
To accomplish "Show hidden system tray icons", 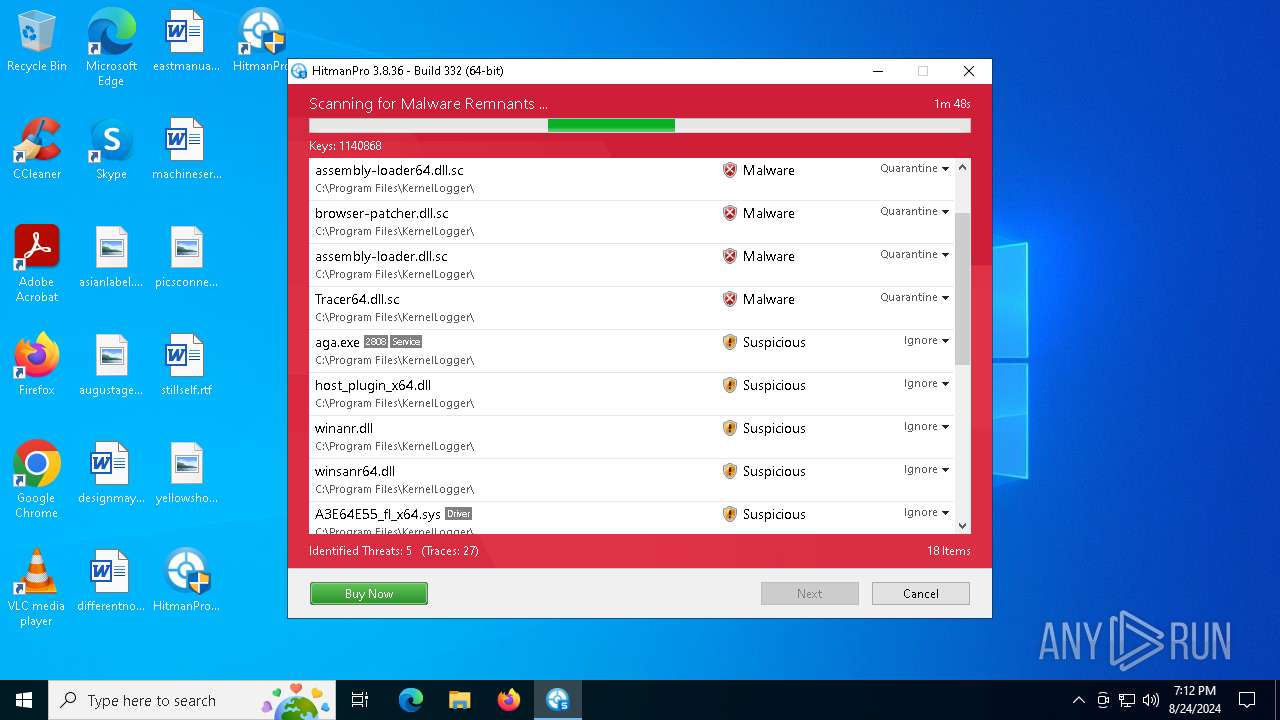I will coord(1078,700).
